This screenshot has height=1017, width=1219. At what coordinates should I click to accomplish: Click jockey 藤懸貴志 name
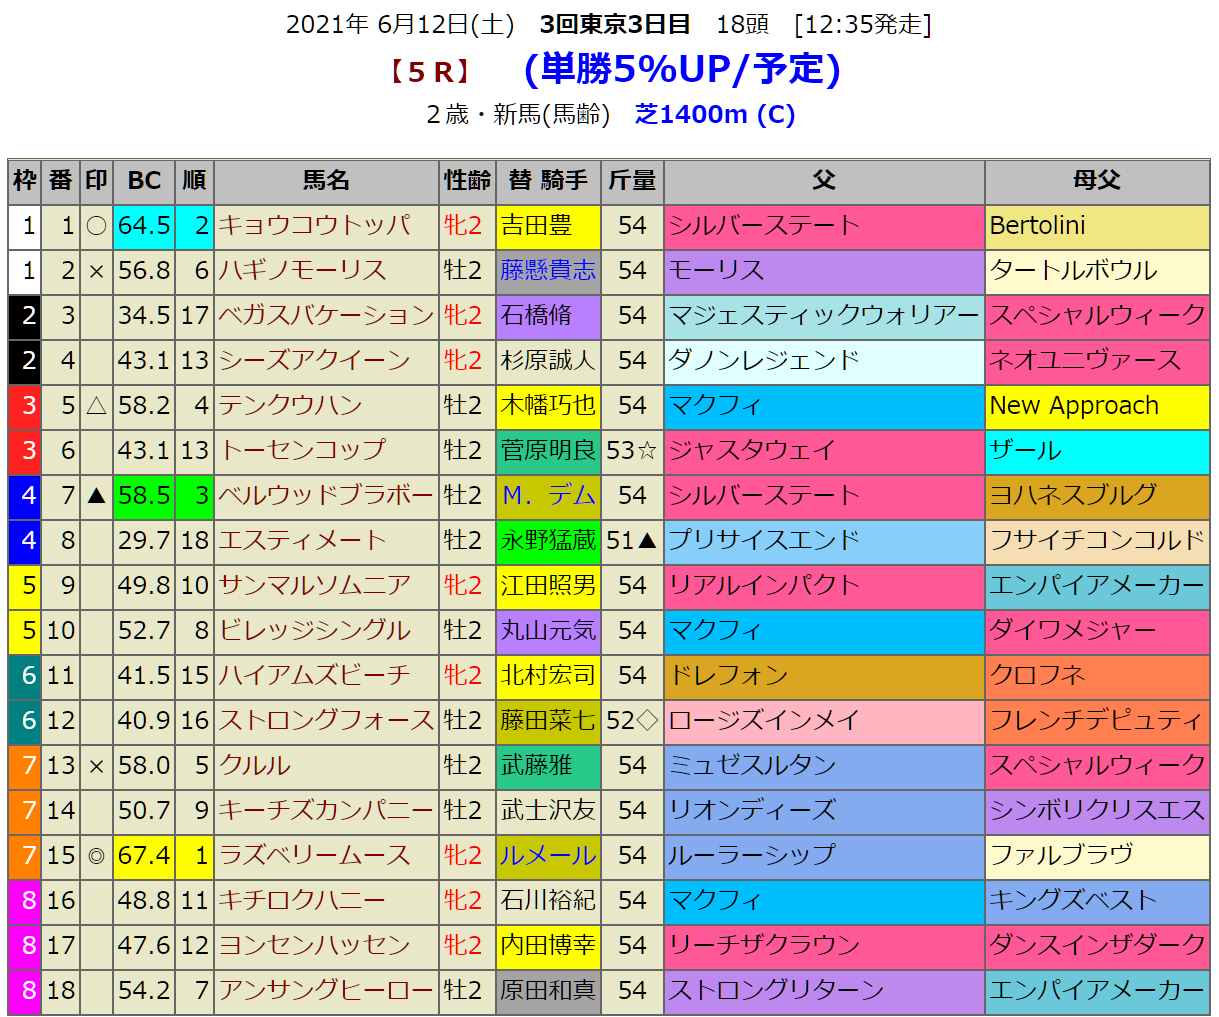click(548, 271)
